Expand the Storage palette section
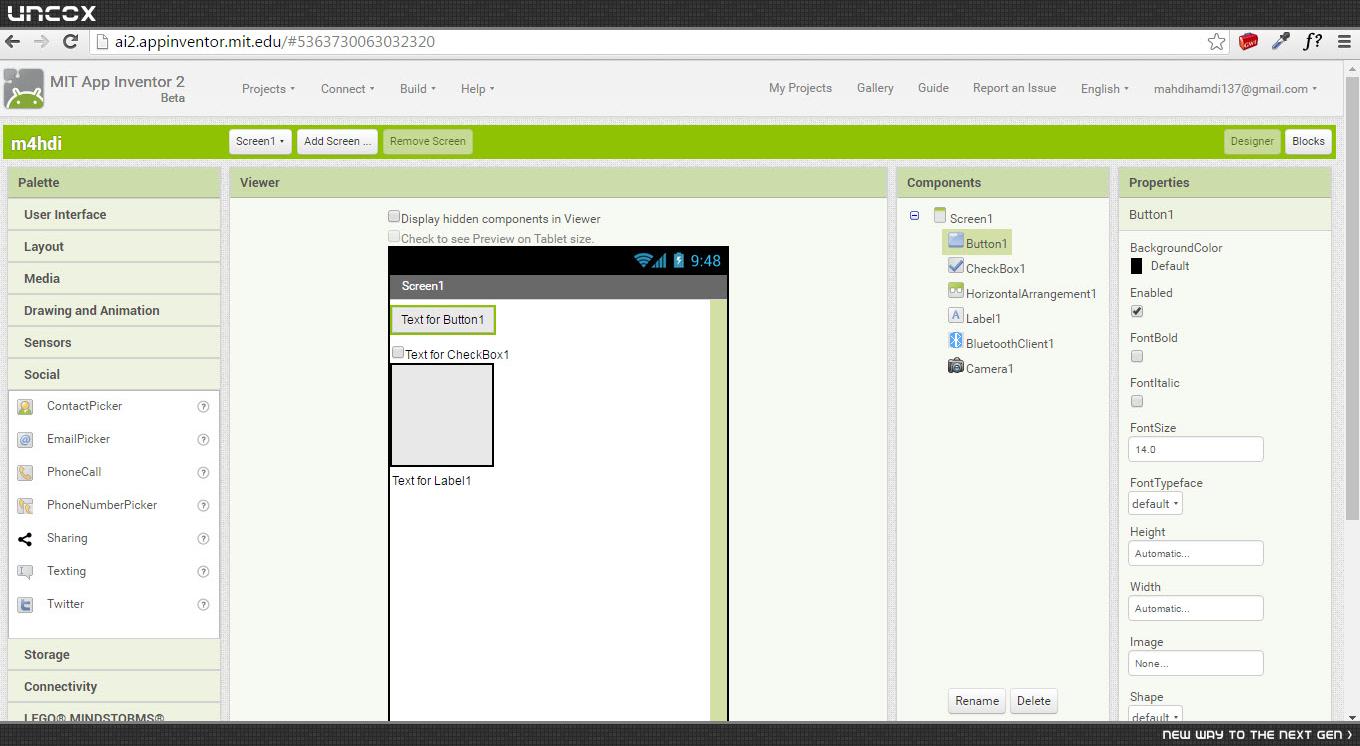The width and height of the screenshot is (1360, 746). [114, 655]
